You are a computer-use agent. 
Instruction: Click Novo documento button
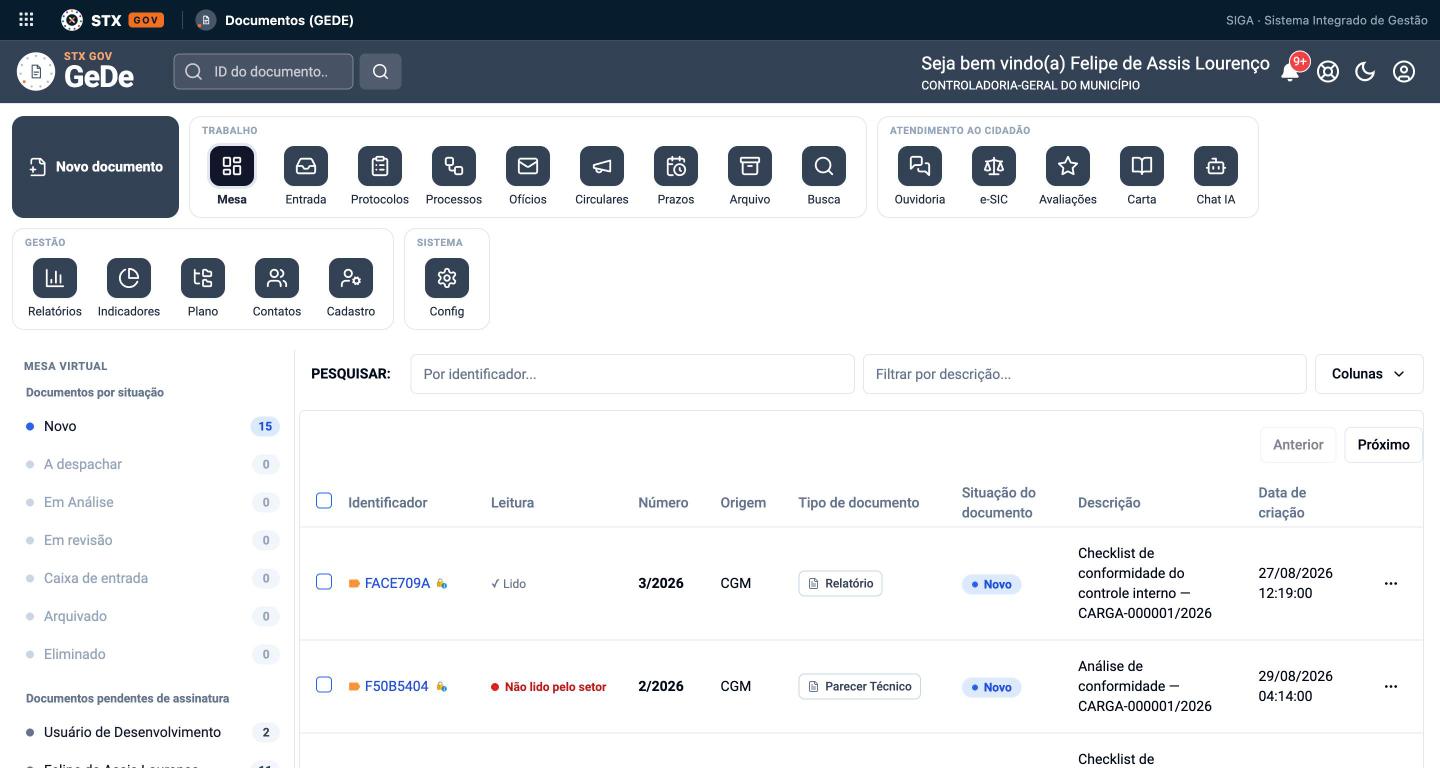point(96,167)
